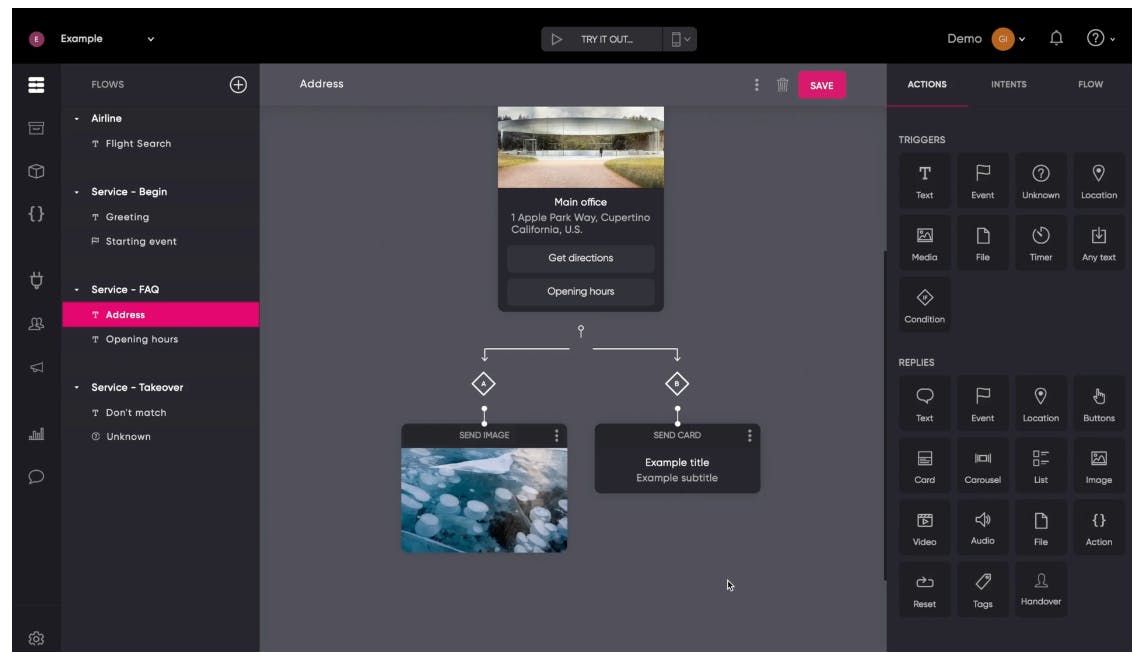Select the condition A diamond node
The width and height of the screenshot is (1148, 670).
tap(483, 384)
